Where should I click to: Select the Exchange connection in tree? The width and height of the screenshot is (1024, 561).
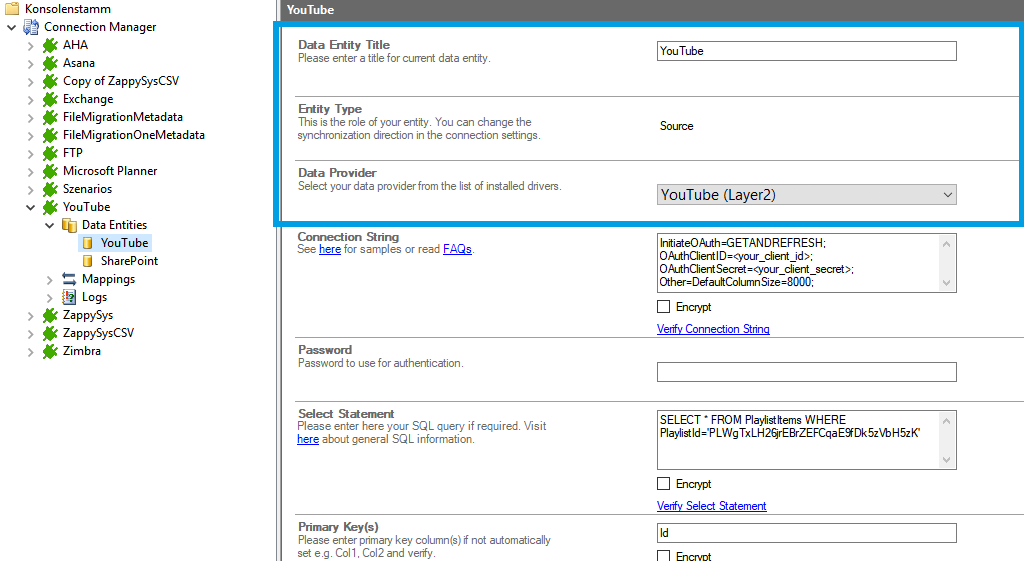tap(88, 99)
